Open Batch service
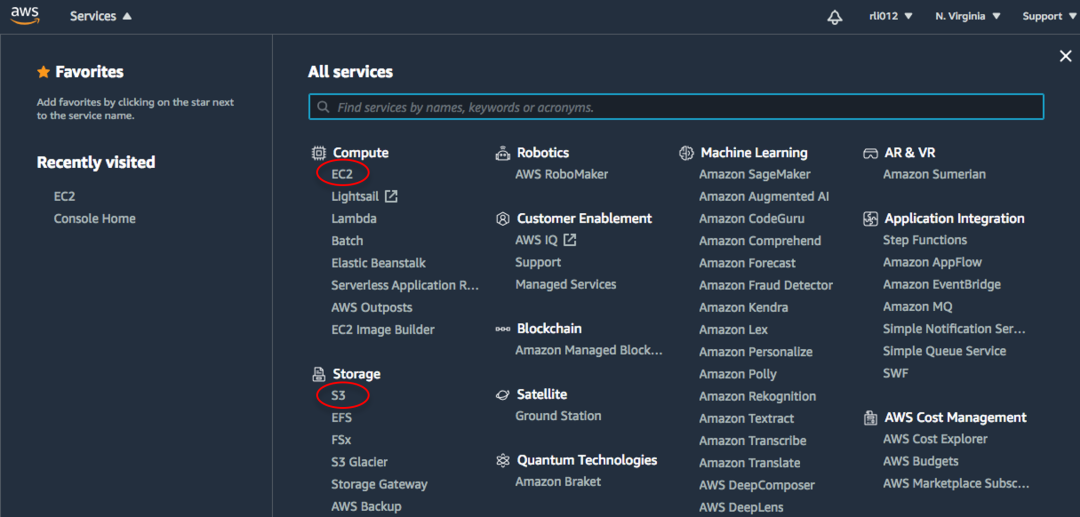This screenshot has width=1080, height=517. click(x=347, y=241)
